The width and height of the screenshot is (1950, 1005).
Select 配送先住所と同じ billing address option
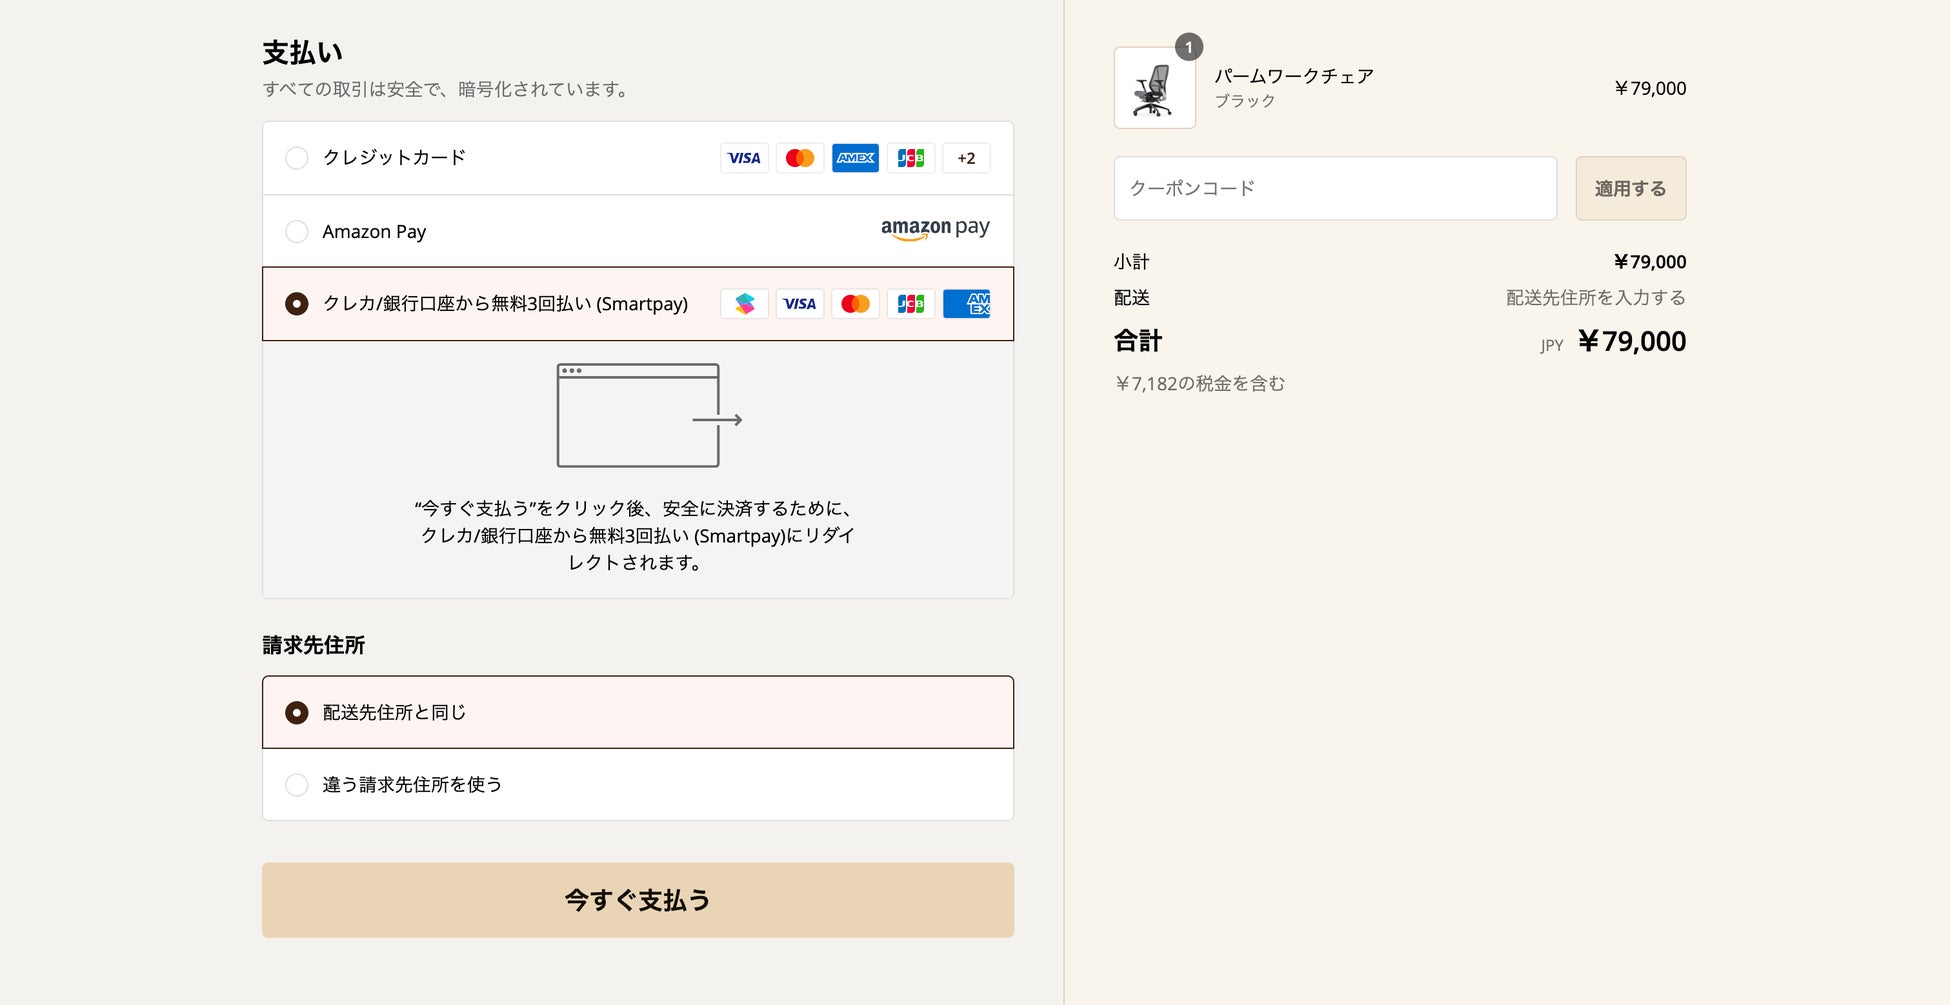point(297,712)
